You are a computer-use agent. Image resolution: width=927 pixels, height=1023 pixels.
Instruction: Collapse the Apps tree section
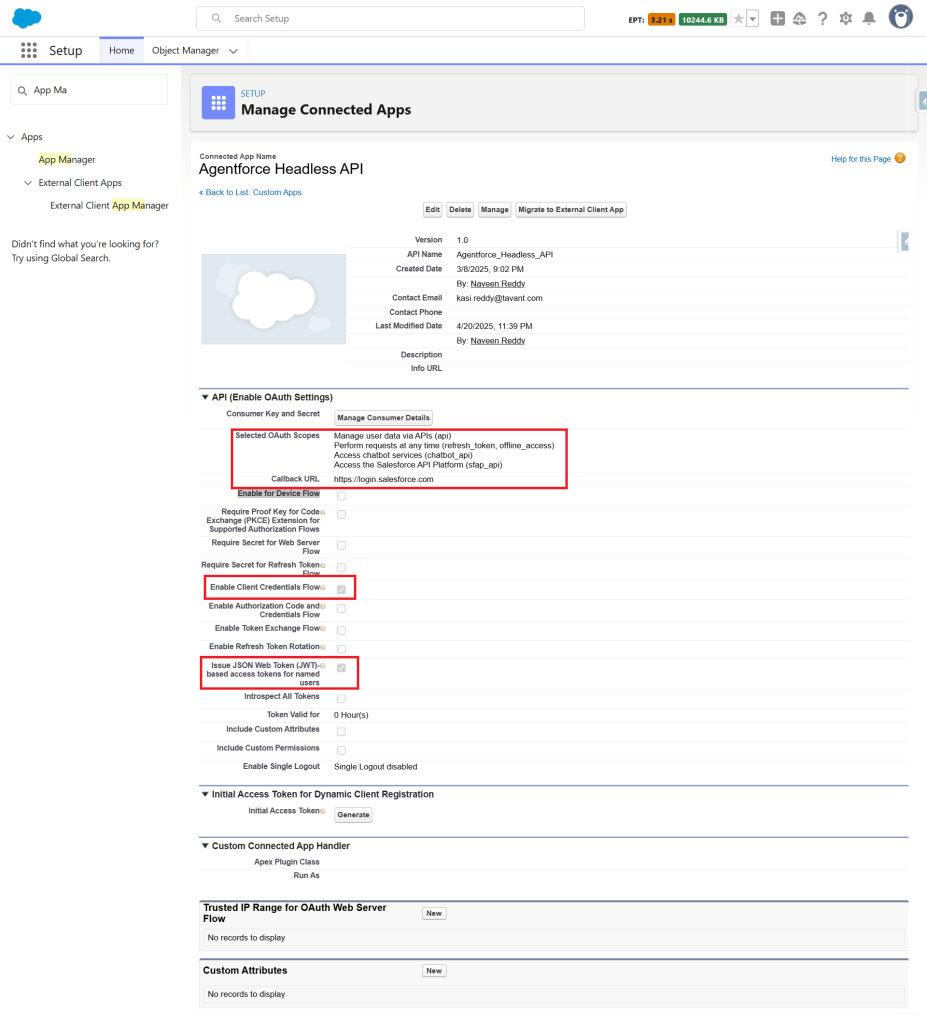[x=10, y=137]
